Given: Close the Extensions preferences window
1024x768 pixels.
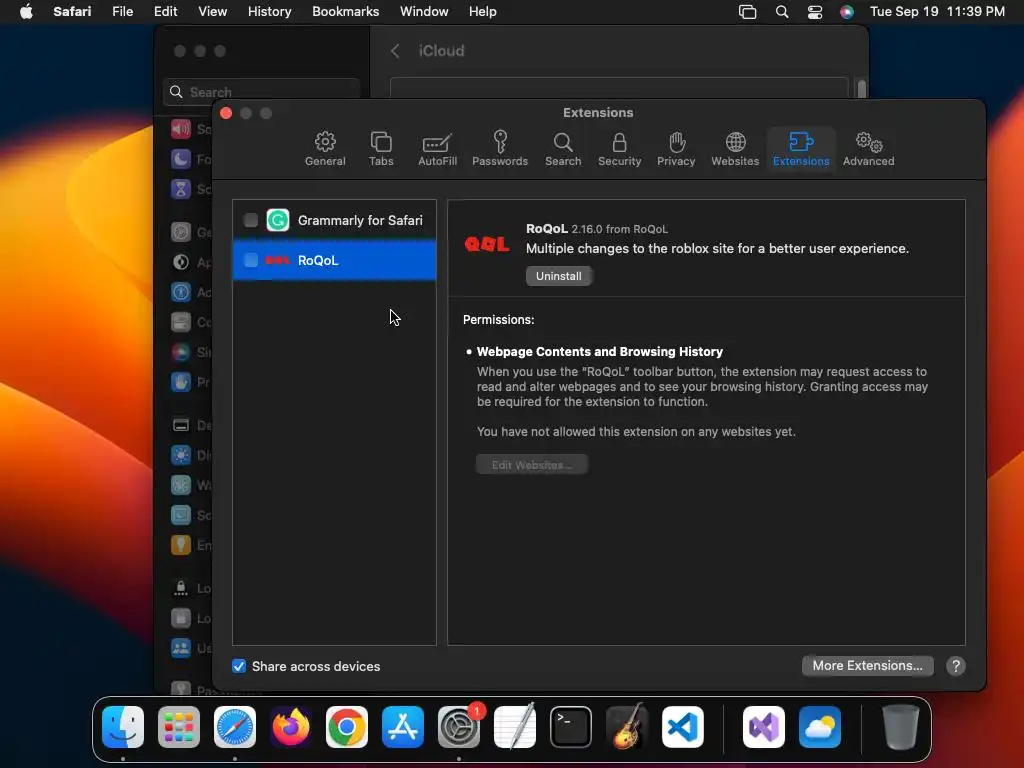Looking at the screenshot, I should click(x=226, y=113).
